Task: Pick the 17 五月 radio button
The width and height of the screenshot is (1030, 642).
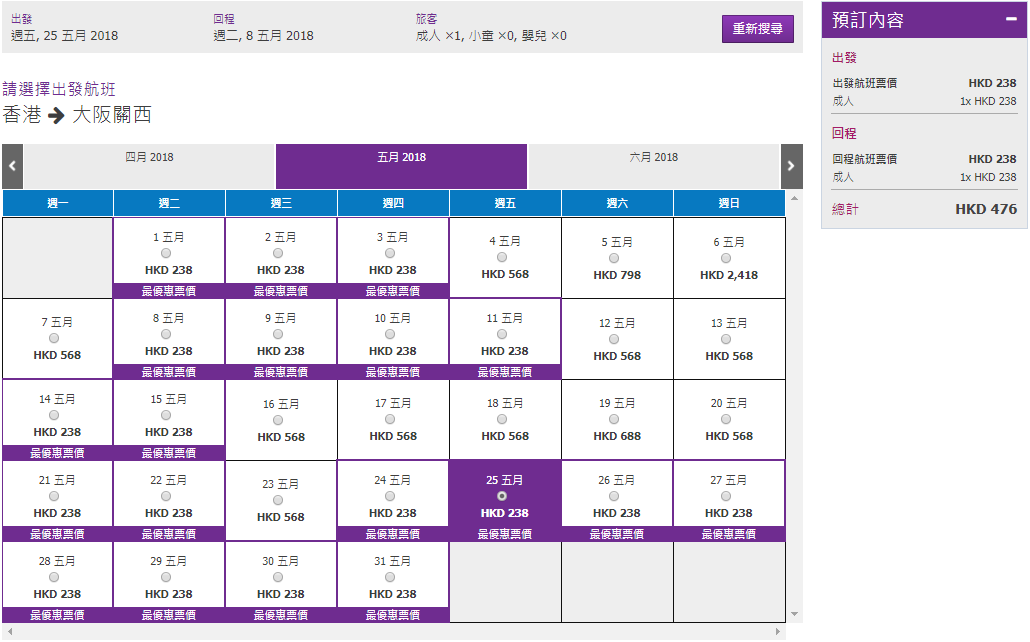Action: [x=390, y=419]
